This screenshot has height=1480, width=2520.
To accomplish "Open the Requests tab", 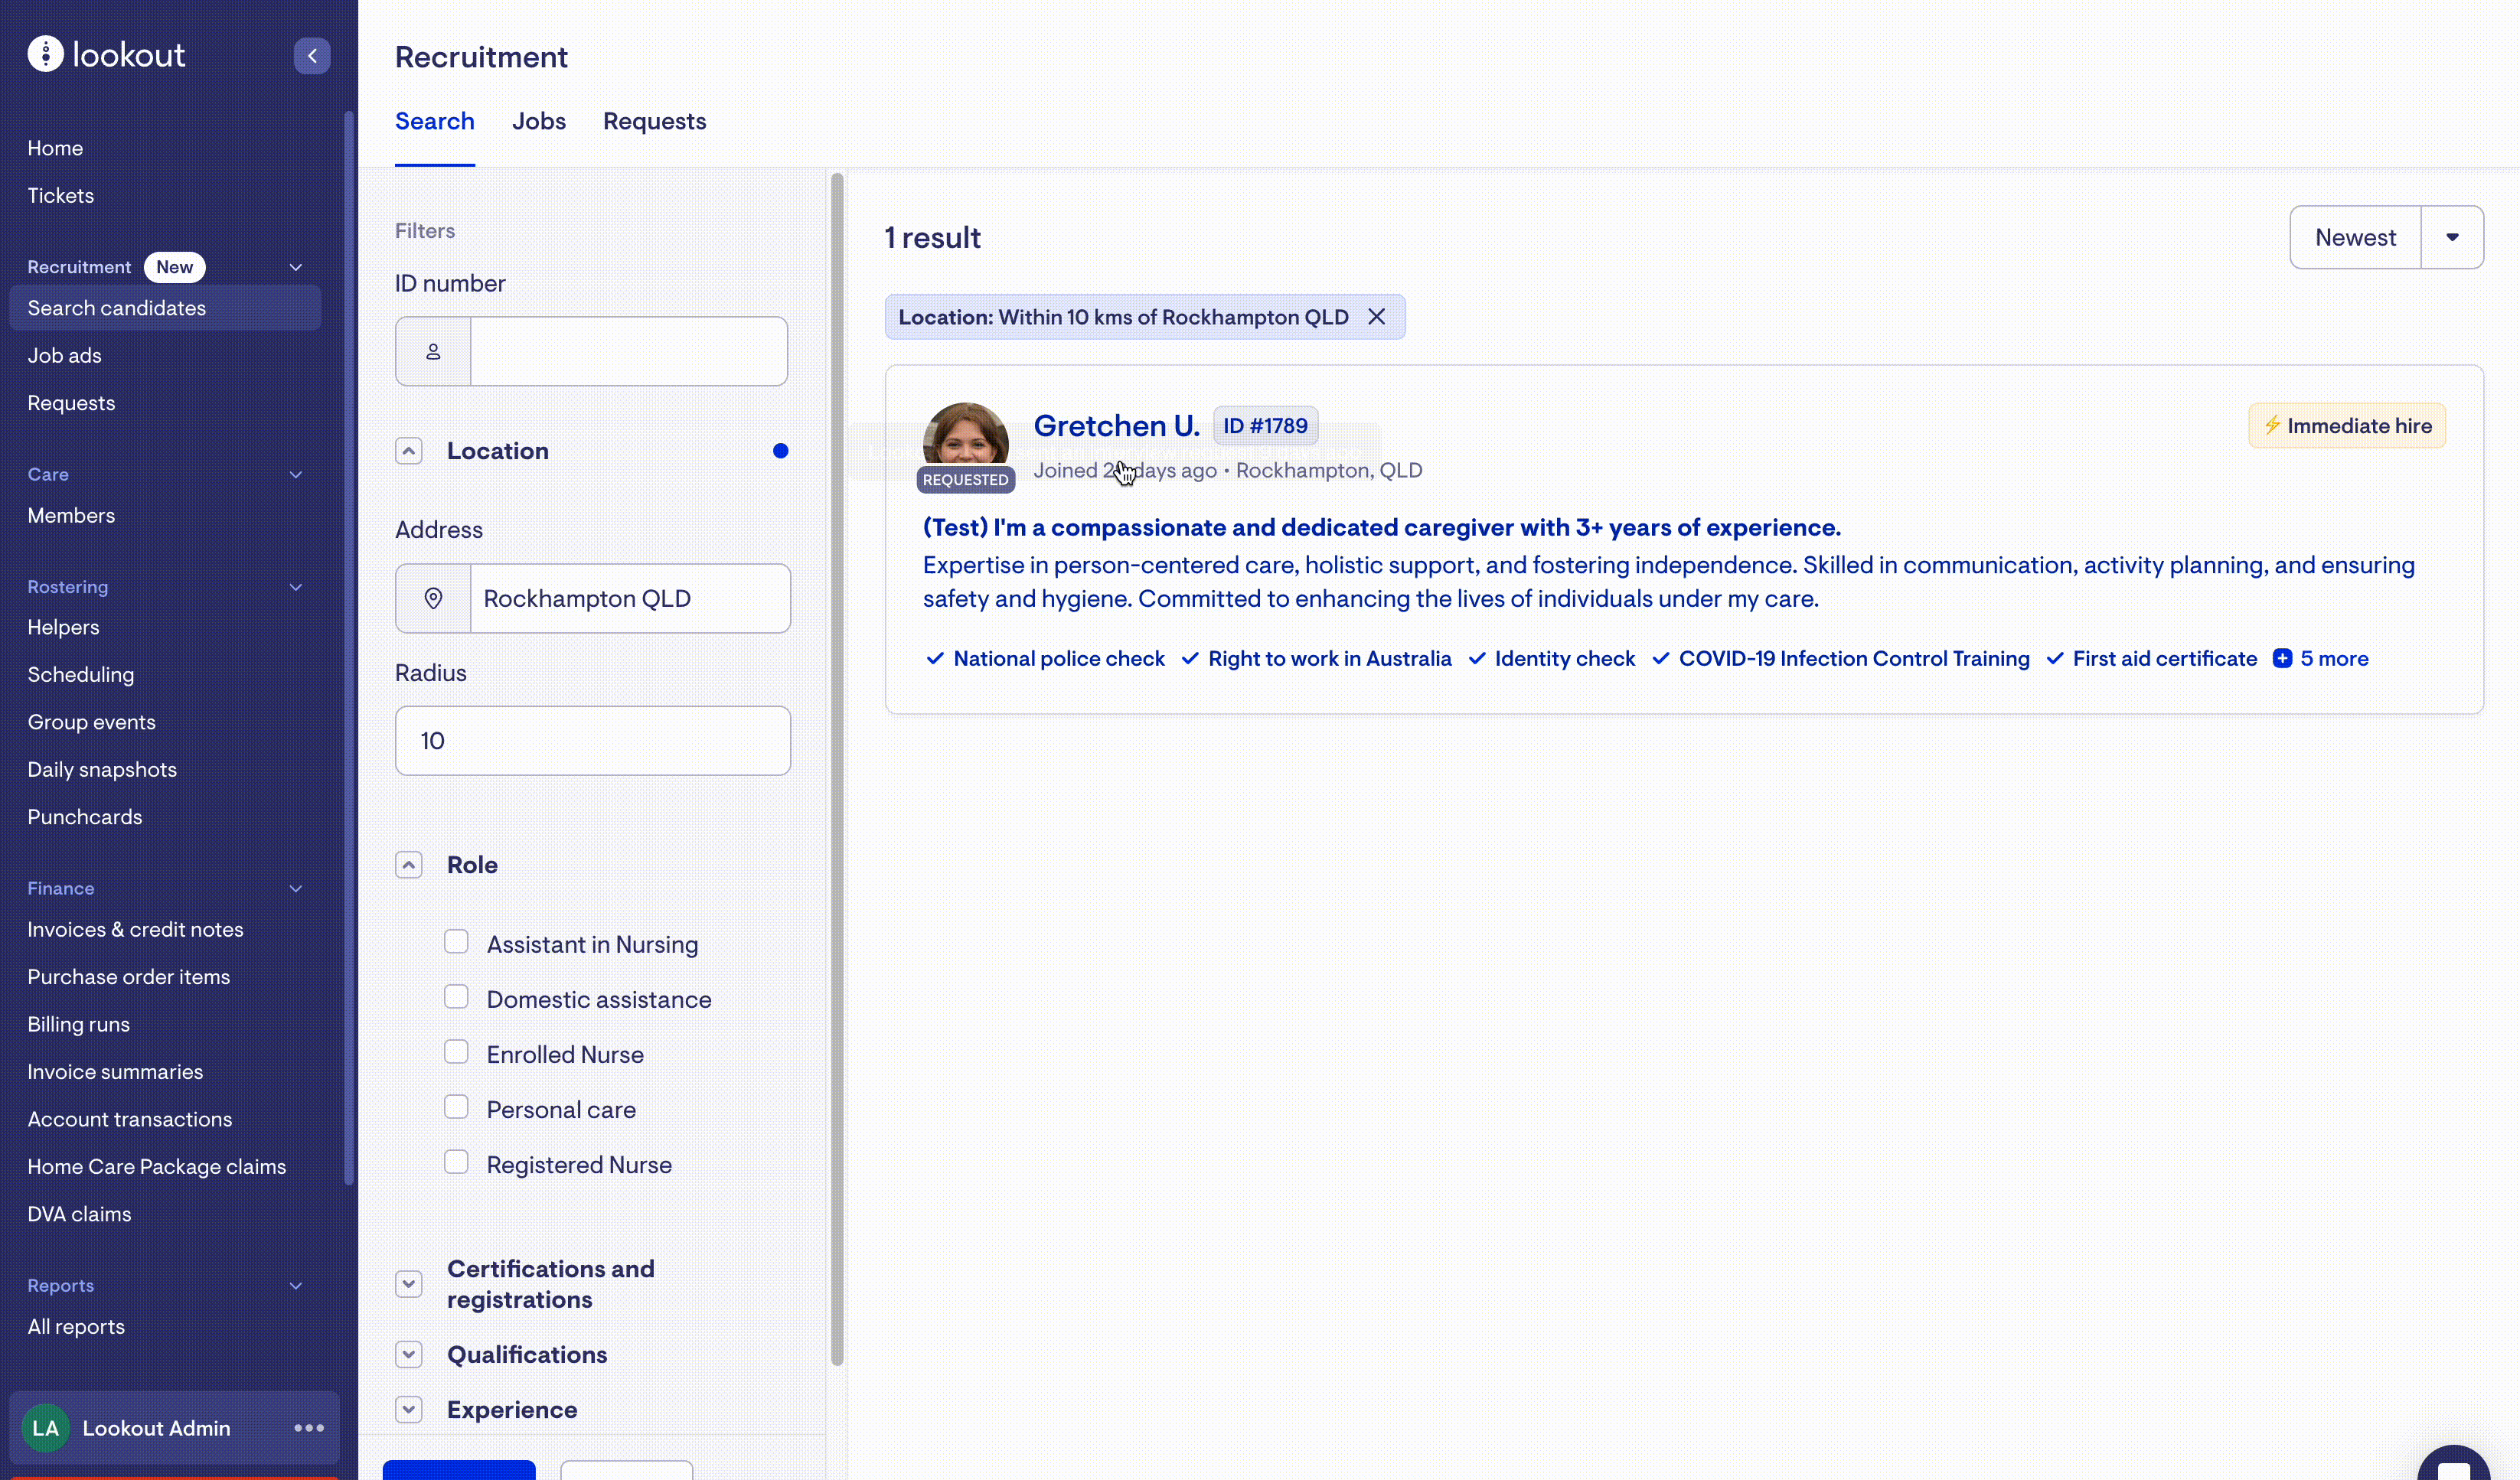I will pos(654,121).
